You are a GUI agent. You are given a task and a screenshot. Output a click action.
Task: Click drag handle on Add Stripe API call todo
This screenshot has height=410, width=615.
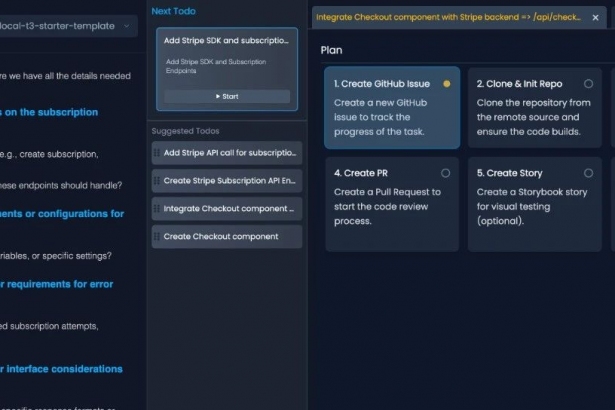[156, 153]
